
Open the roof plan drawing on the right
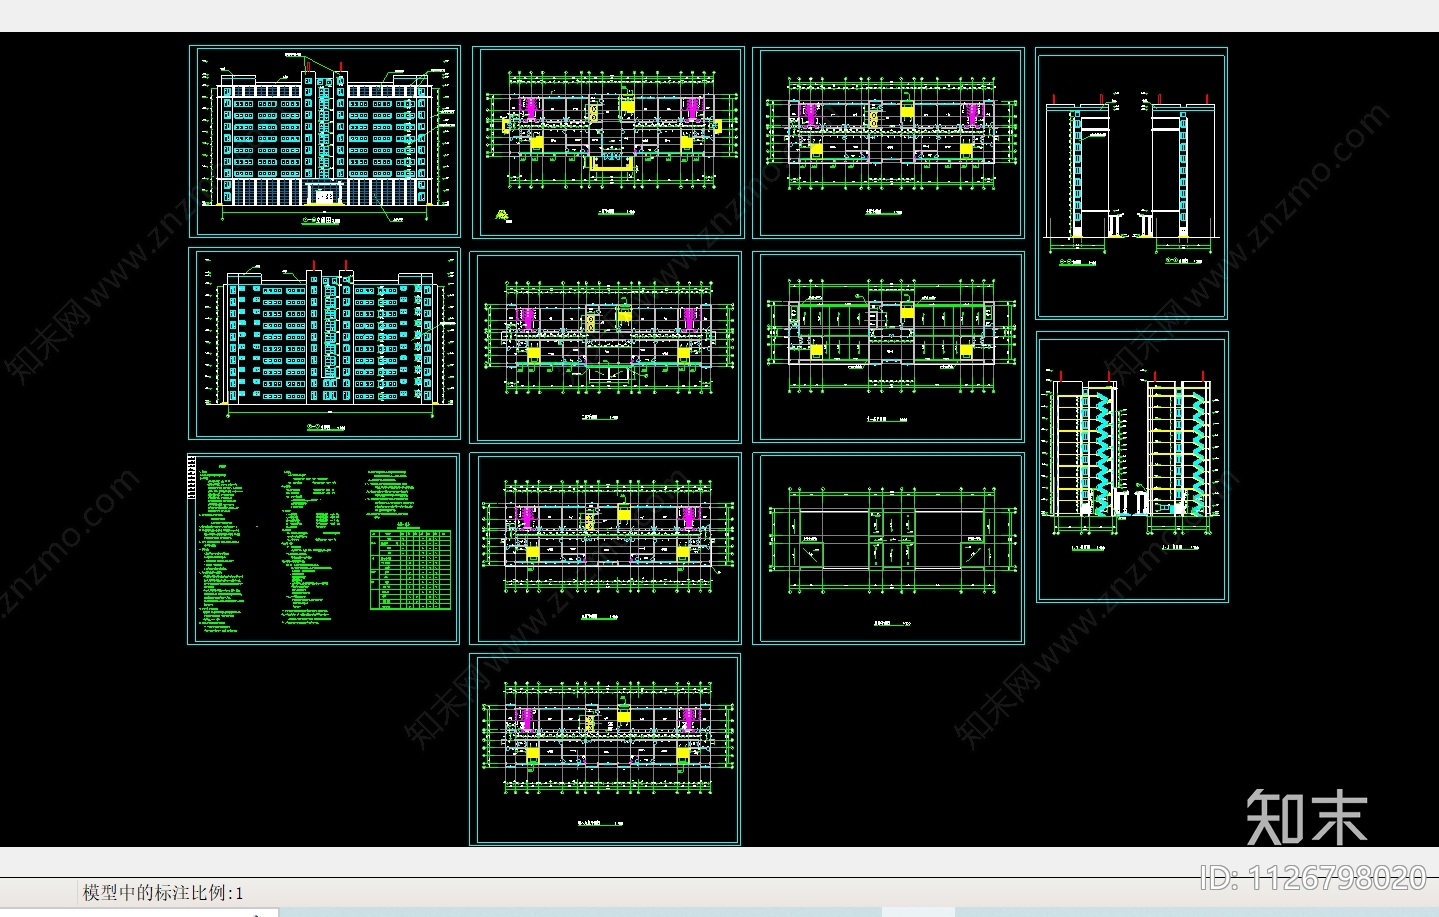pyautogui.click(x=888, y=548)
